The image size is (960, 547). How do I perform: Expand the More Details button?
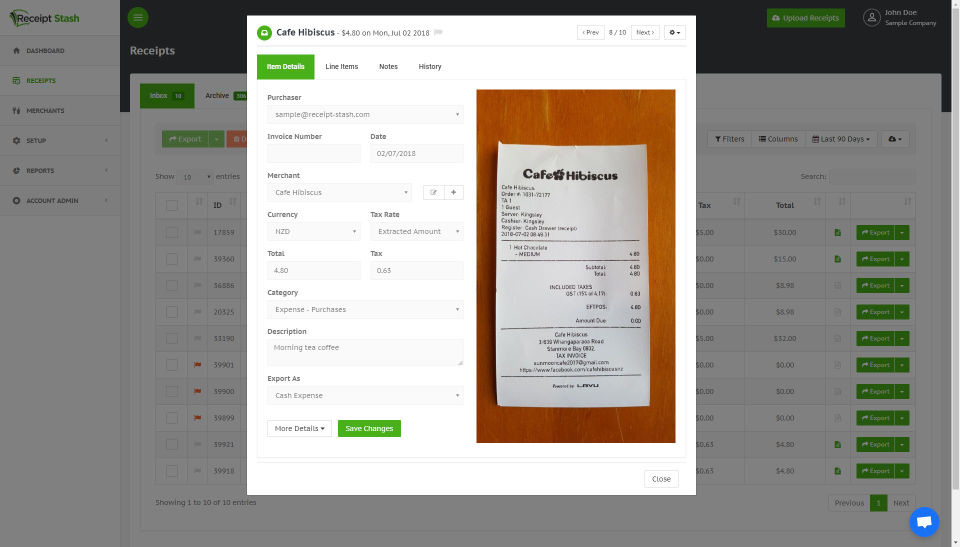click(x=299, y=428)
